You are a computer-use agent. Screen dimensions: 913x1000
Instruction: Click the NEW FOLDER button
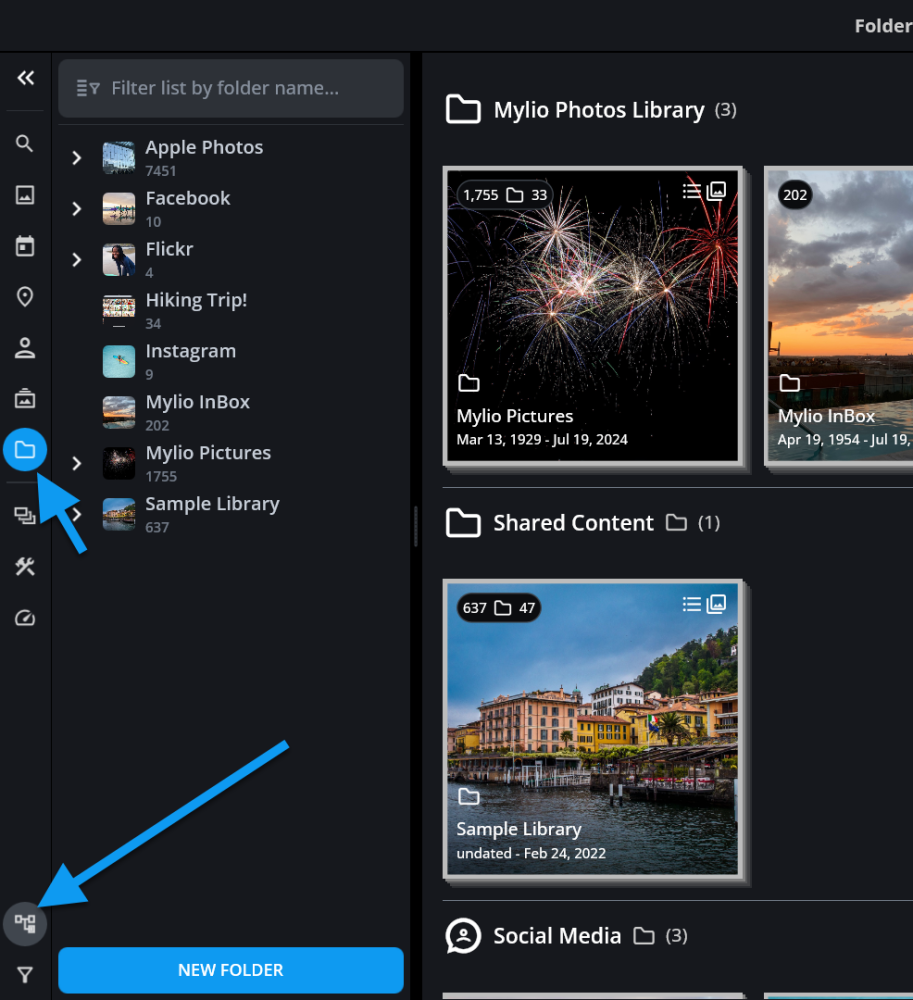(x=231, y=970)
